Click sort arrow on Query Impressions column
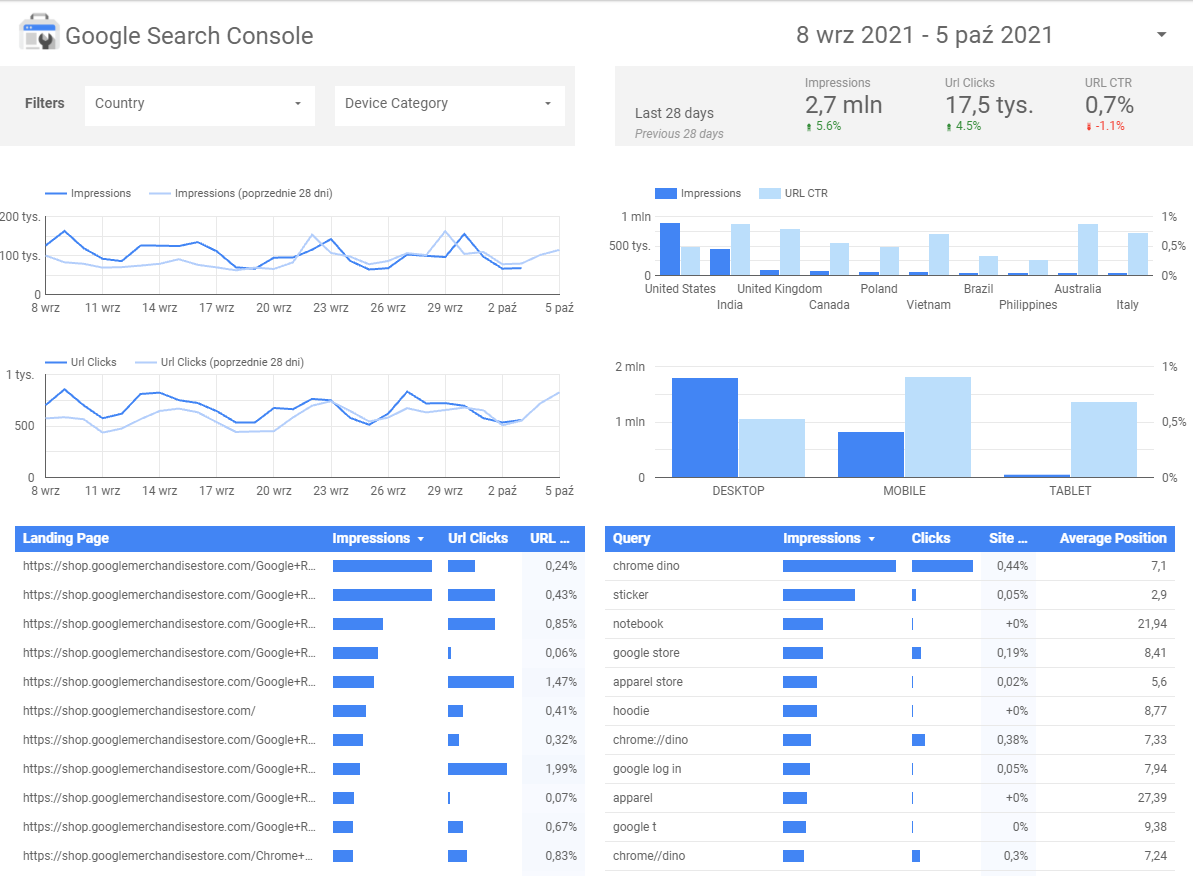This screenshot has width=1193, height=879. [872, 539]
